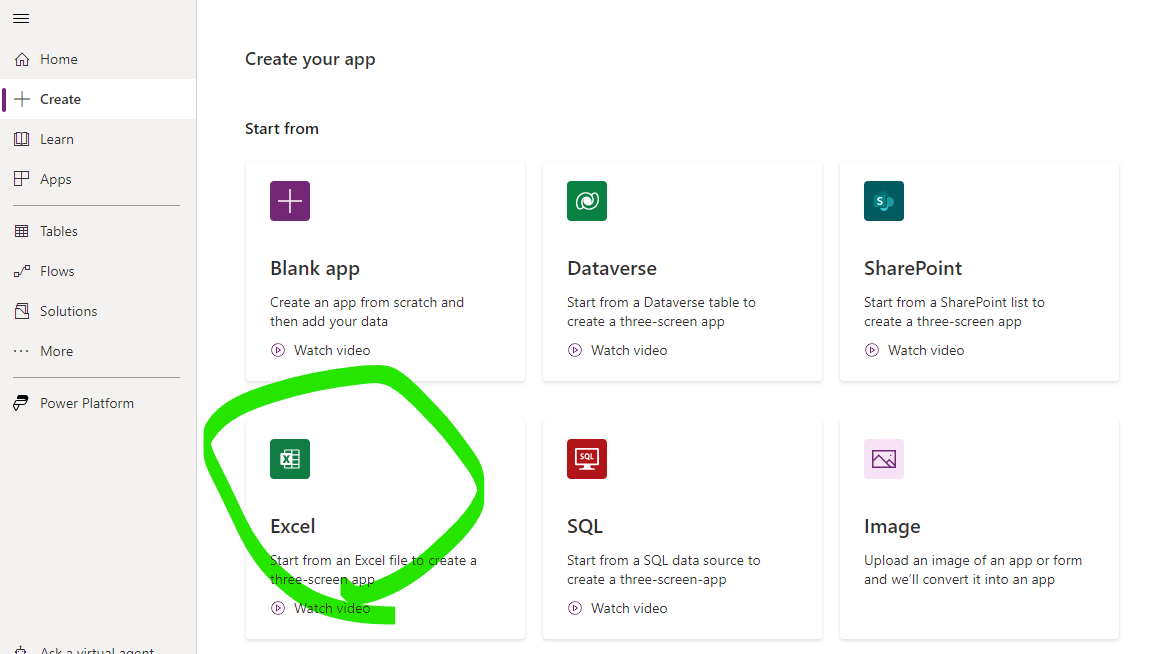The width and height of the screenshot is (1174, 654).
Task: Click the Flows connector icon
Action: click(22, 271)
